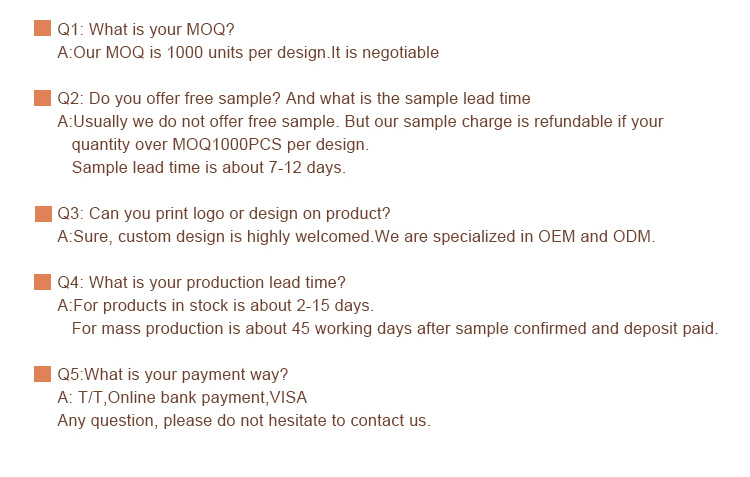The width and height of the screenshot is (750, 477).
Task: Click the orange square bullet beside Q5
Action: click(x=43, y=374)
